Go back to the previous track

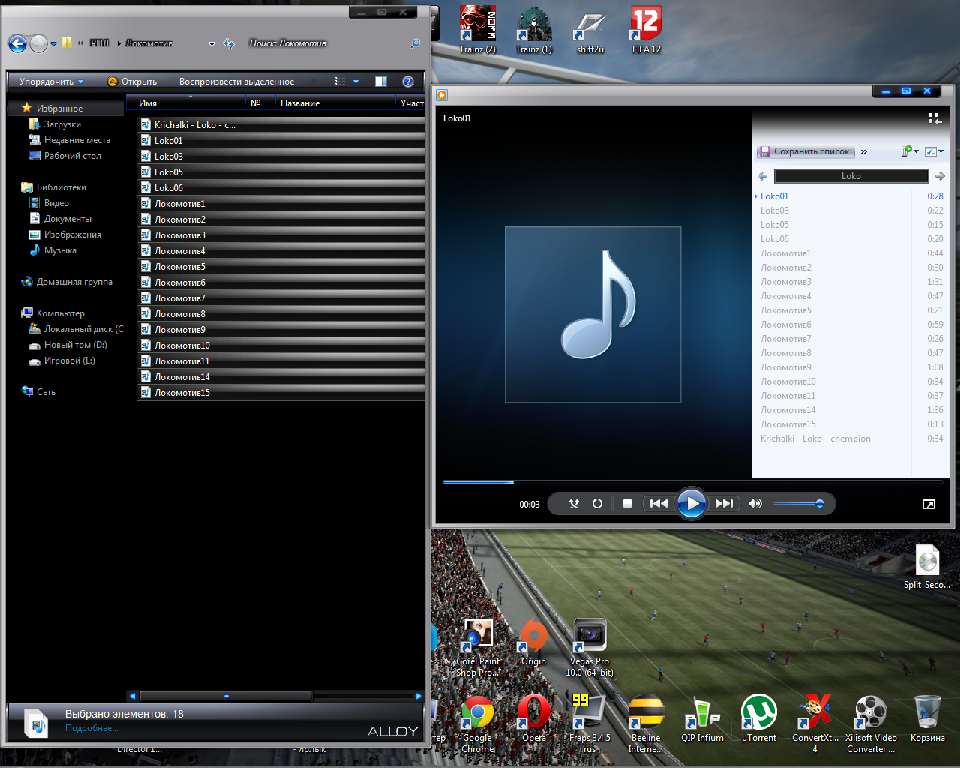tap(658, 504)
